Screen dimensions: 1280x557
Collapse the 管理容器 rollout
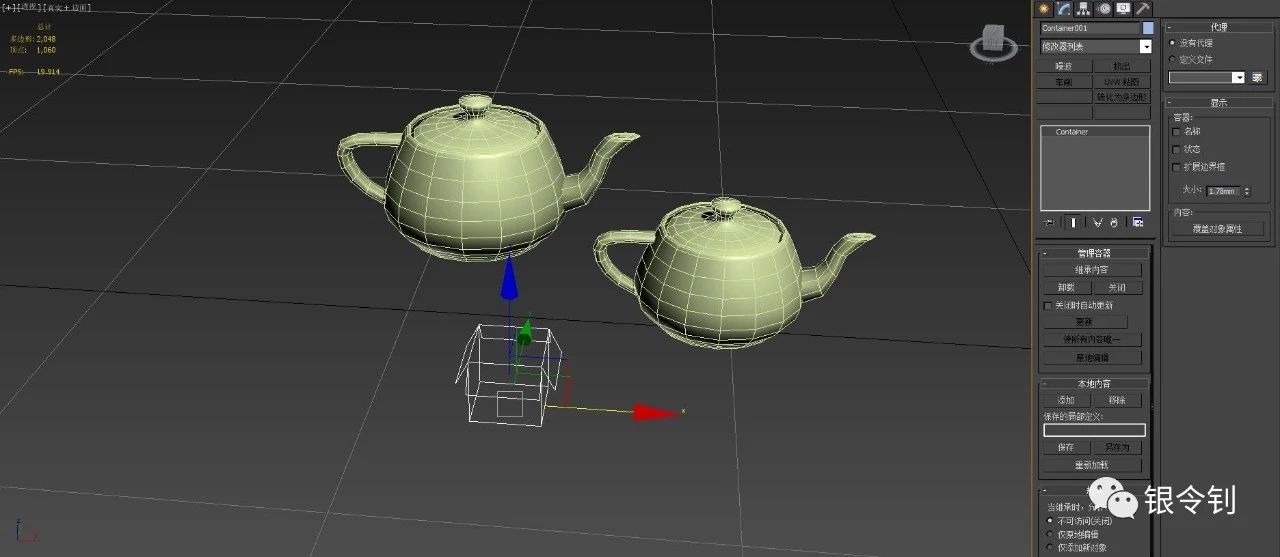1094,253
